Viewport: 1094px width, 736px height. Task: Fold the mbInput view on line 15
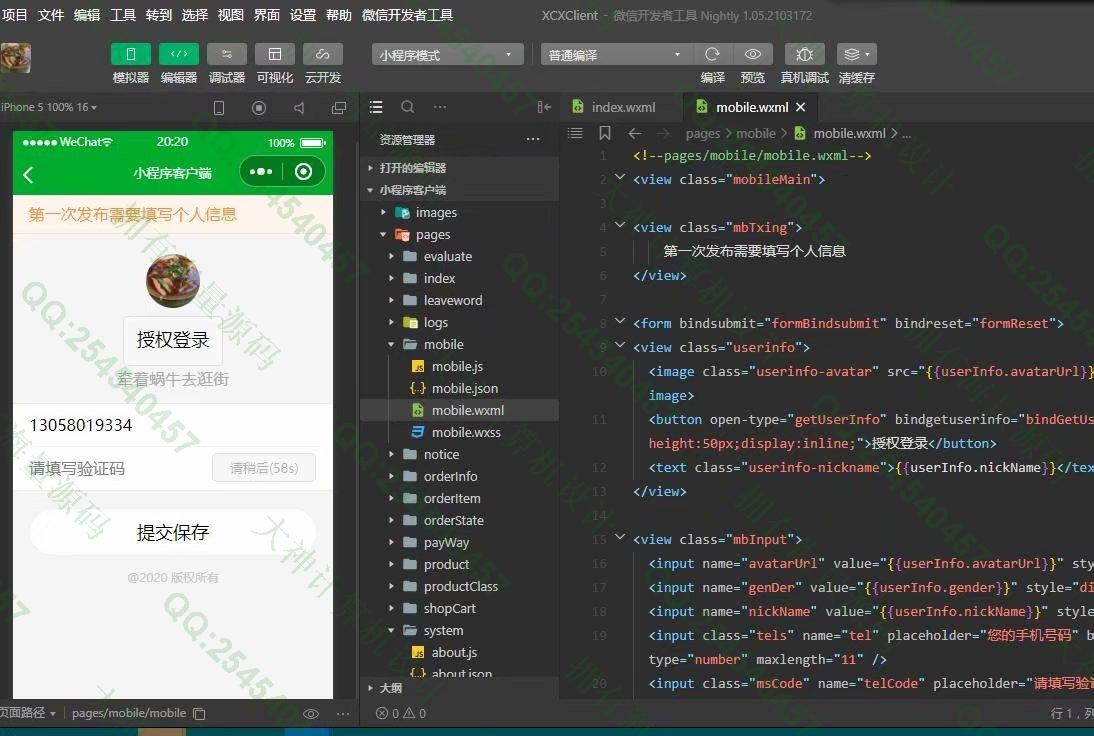click(620, 538)
